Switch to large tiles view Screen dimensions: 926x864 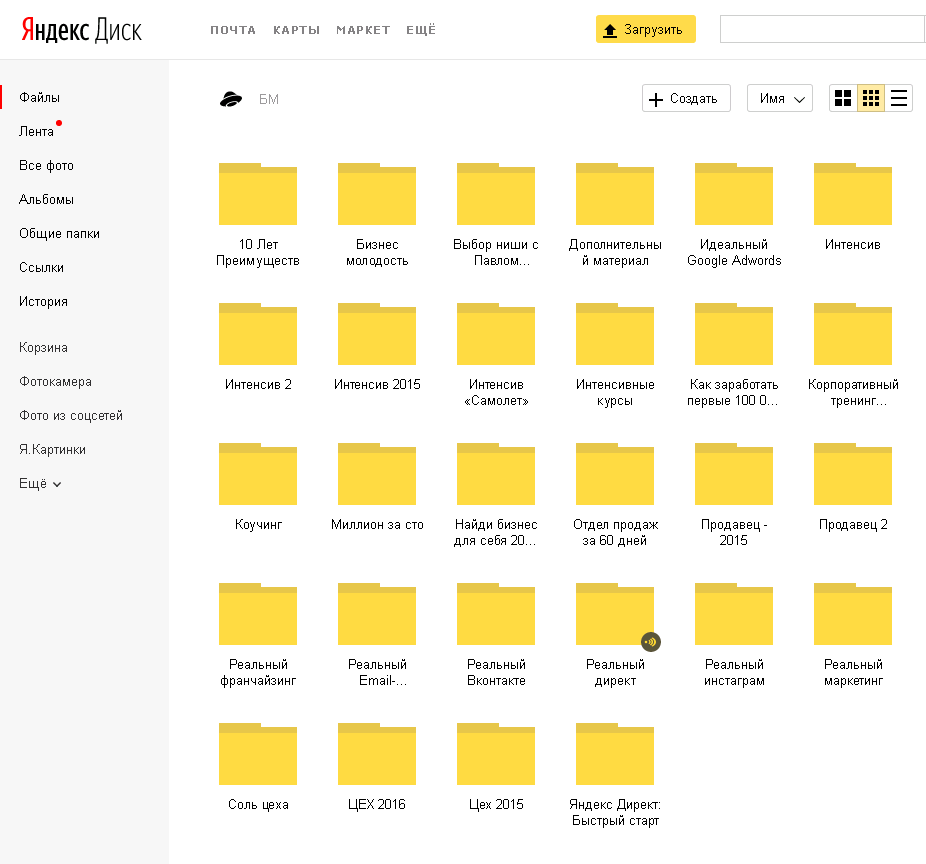(843, 98)
